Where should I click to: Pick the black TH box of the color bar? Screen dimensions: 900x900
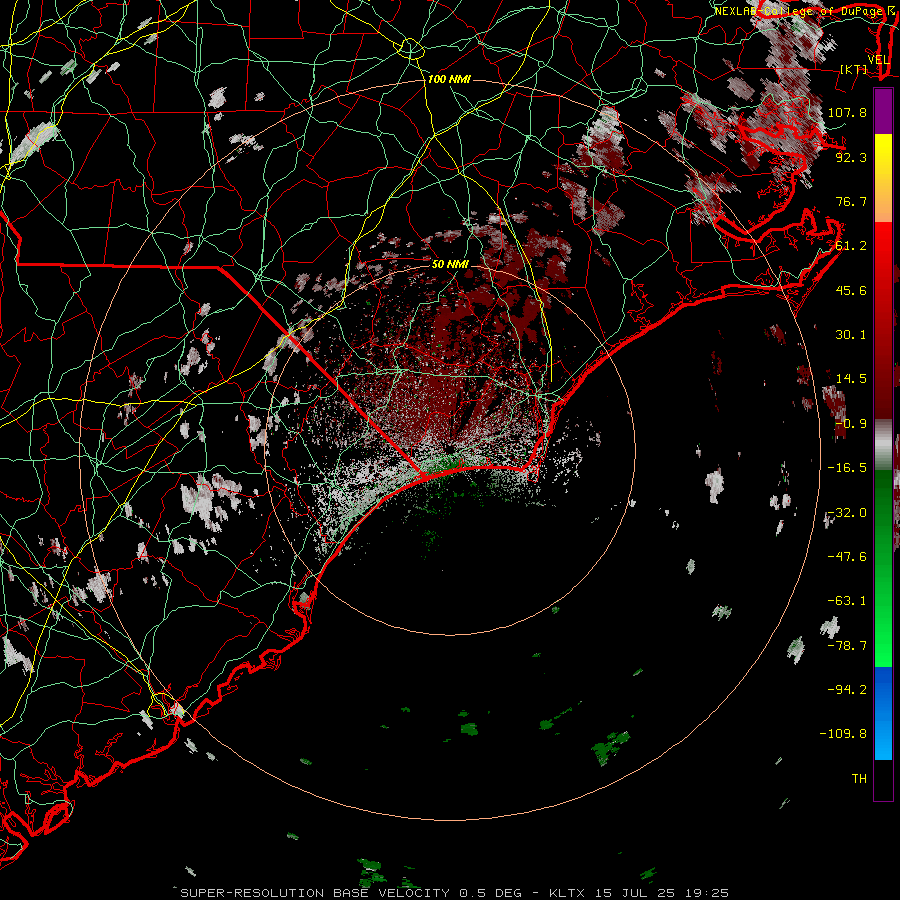(883, 779)
